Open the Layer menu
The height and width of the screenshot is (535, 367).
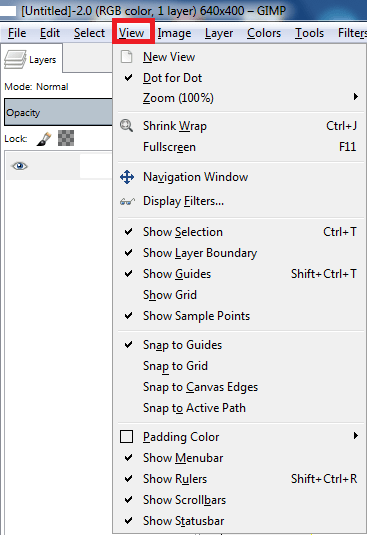219,33
